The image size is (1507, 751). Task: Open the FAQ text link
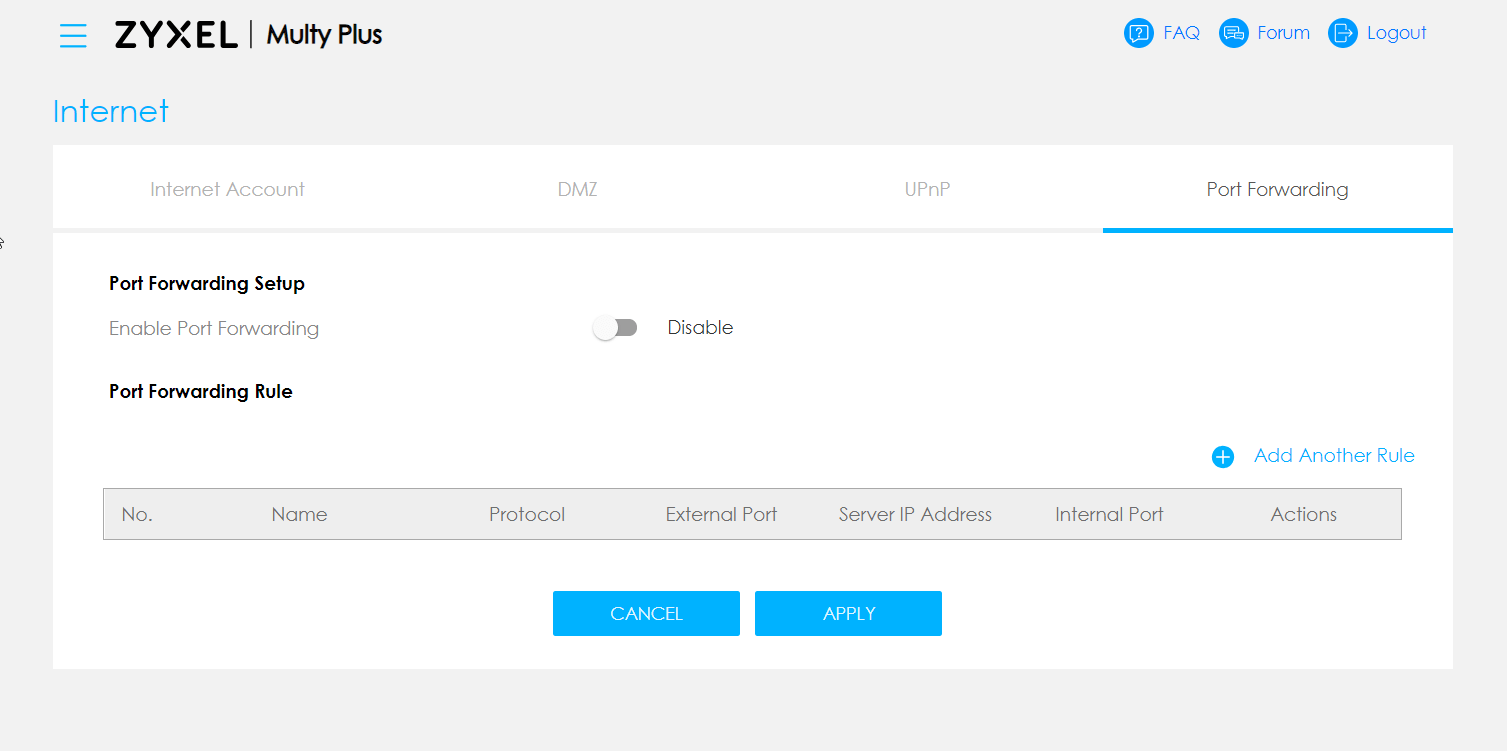(x=1181, y=33)
